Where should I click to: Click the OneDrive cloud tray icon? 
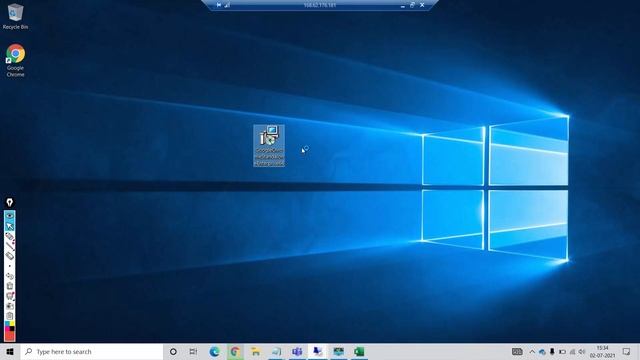542,351
